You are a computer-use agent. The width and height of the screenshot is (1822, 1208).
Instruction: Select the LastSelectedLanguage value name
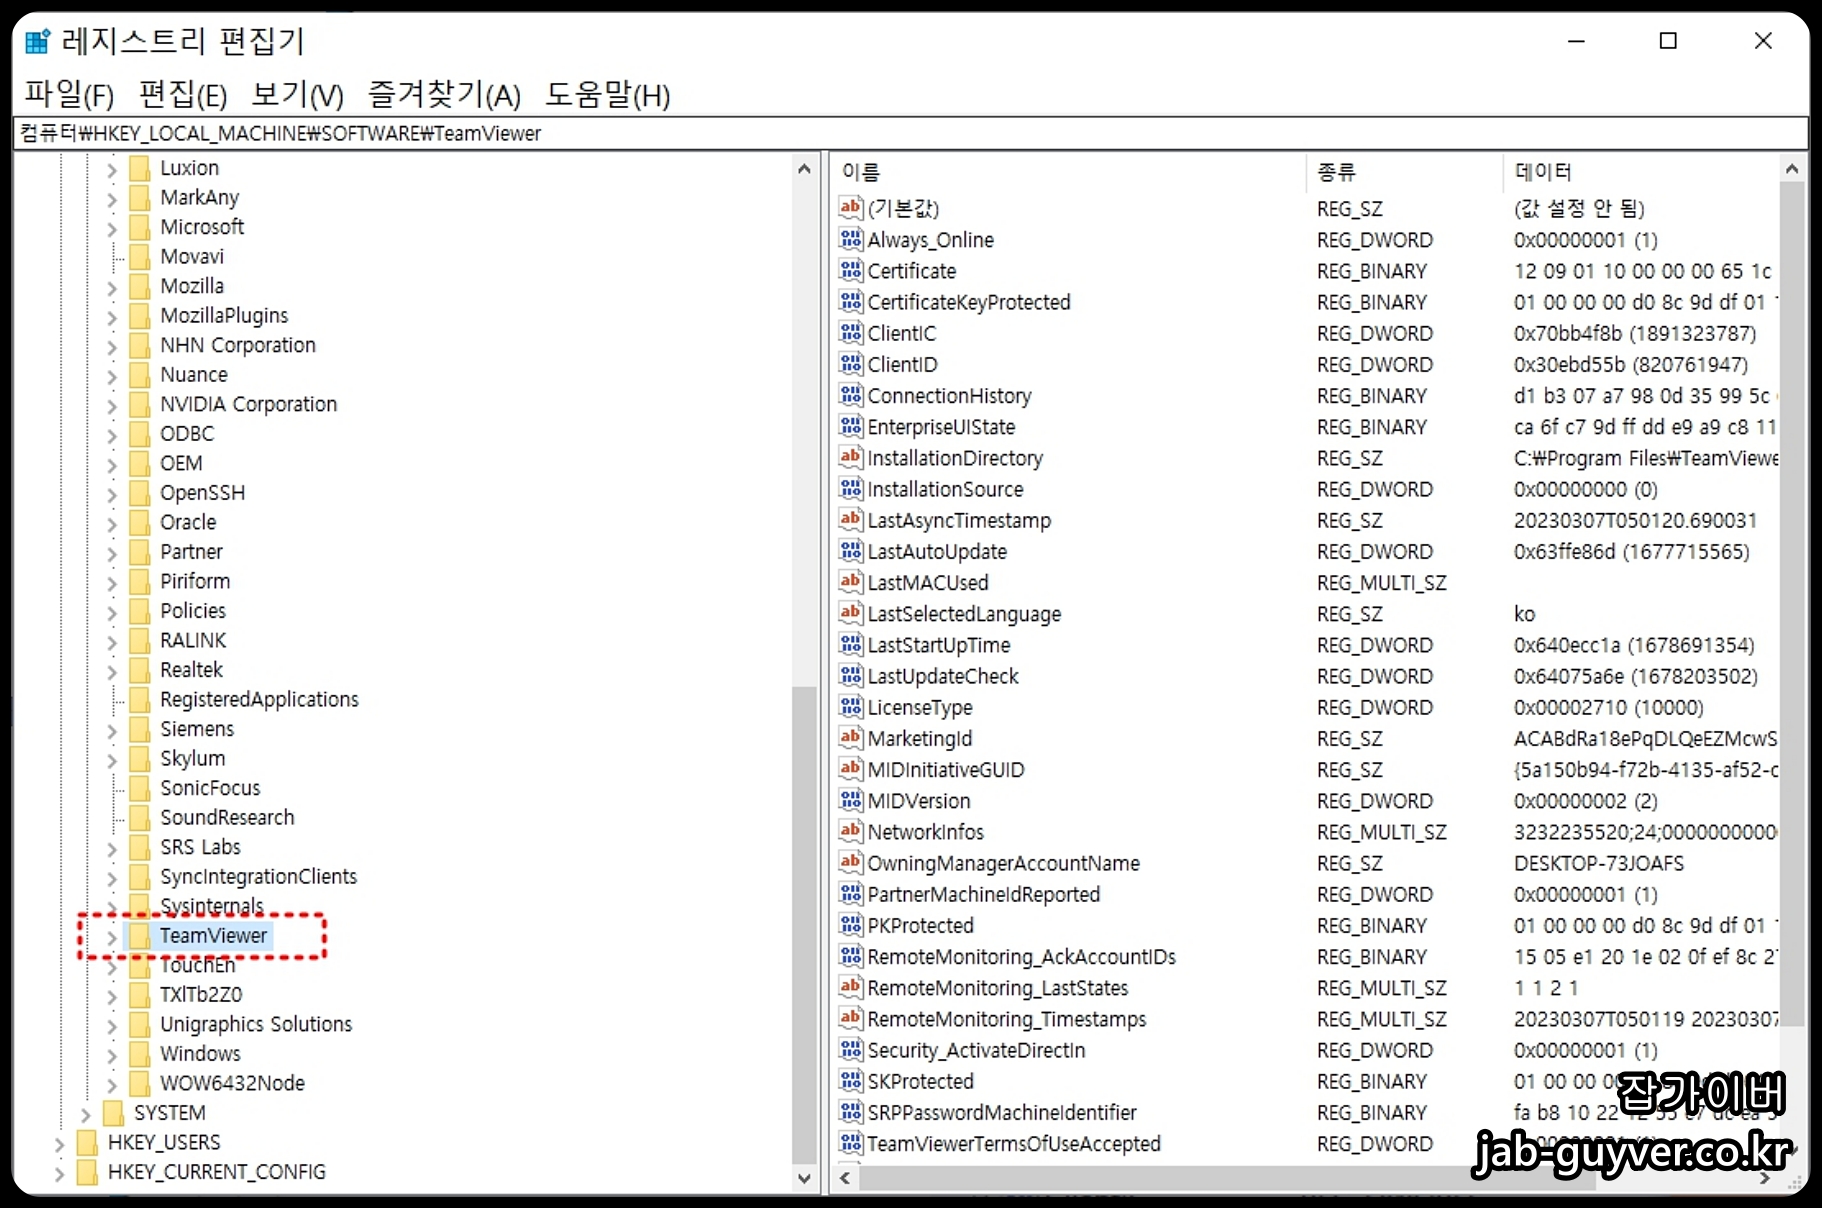(964, 614)
